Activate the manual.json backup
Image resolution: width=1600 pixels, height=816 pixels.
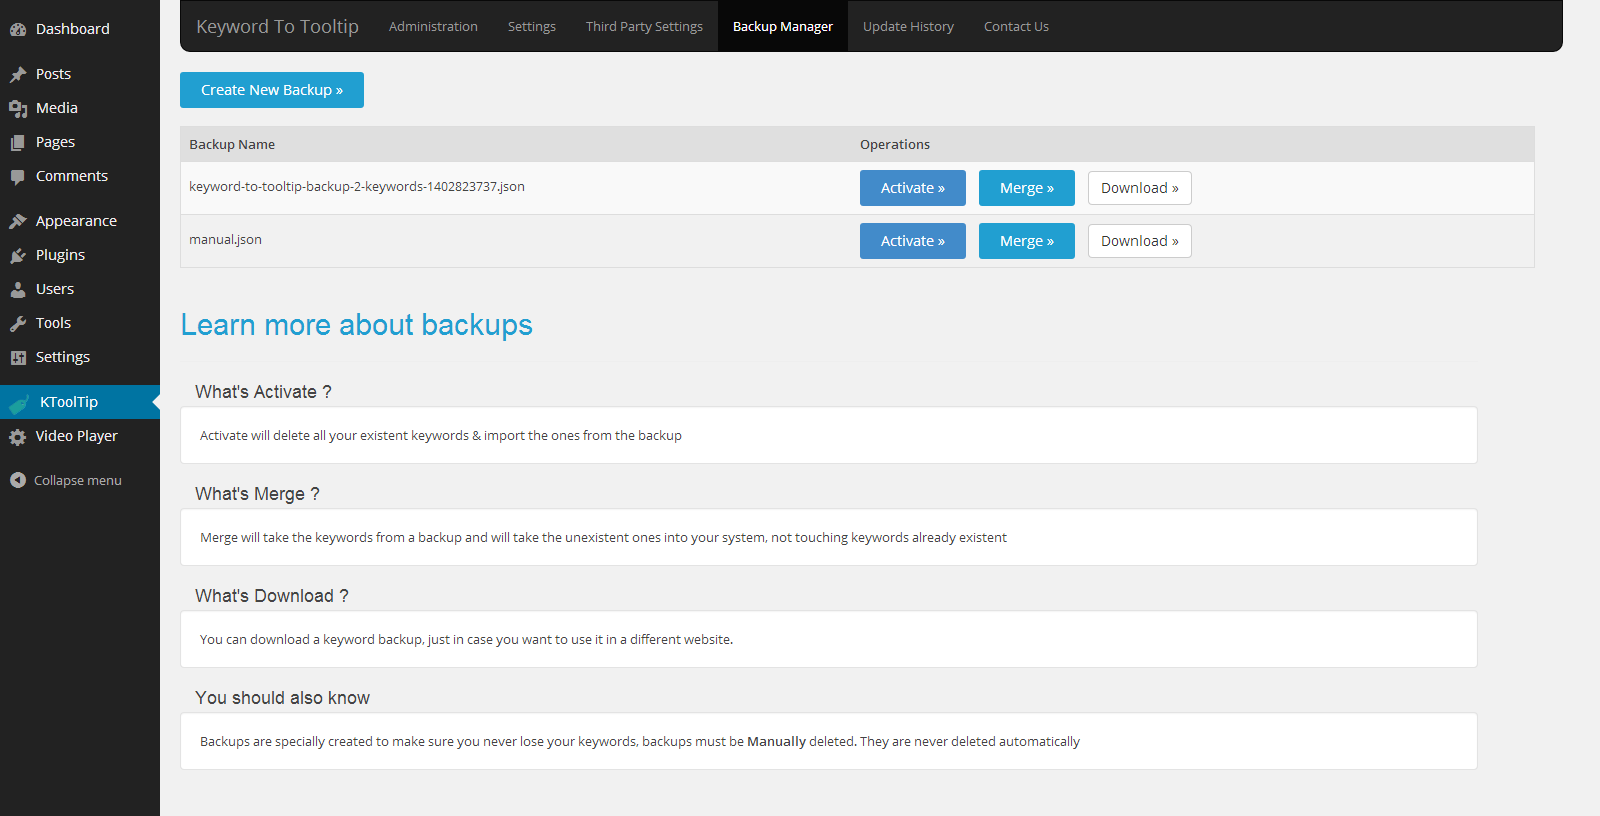(x=913, y=241)
